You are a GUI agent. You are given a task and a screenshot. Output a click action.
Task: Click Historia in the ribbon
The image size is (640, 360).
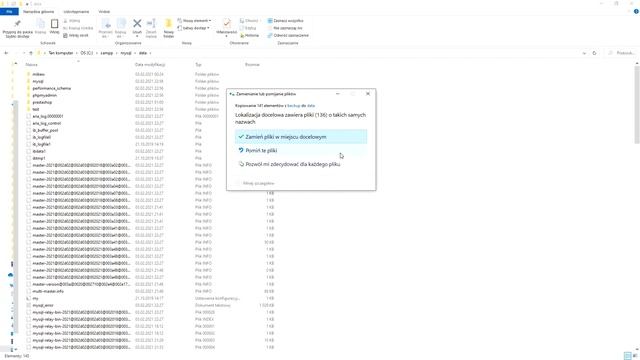coord(249,36)
